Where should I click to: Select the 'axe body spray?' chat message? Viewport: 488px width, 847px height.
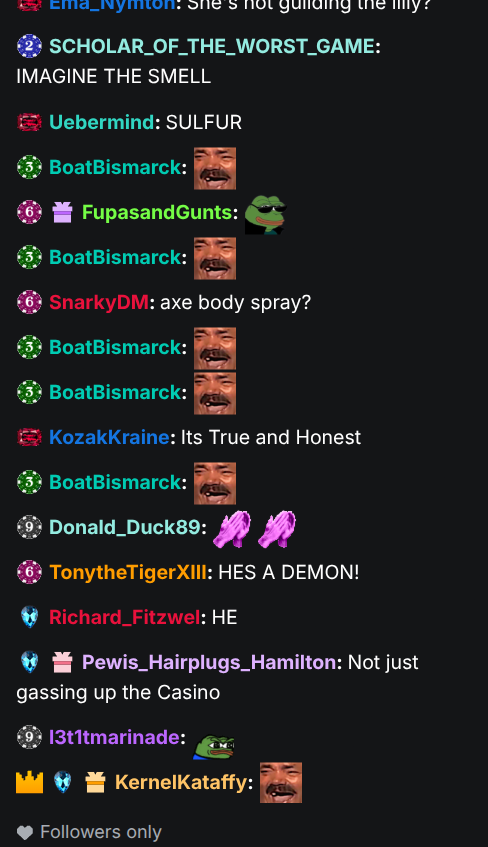(236, 302)
